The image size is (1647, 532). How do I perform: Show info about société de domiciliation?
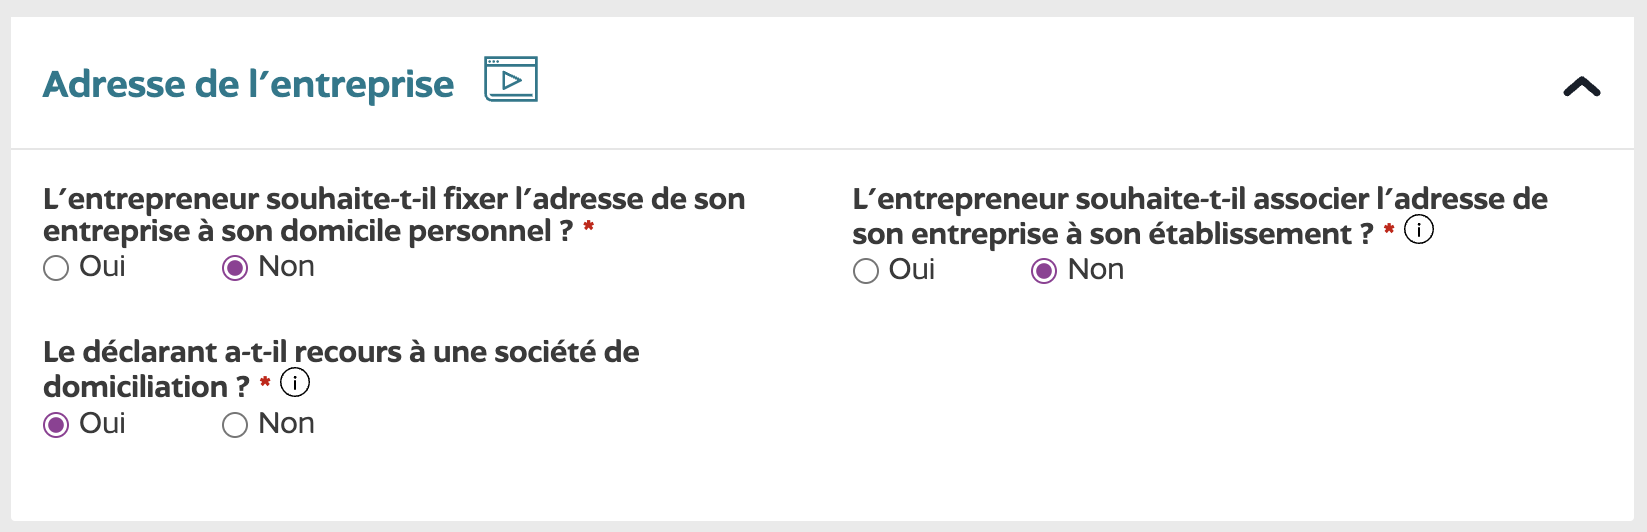[x=295, y=382]
